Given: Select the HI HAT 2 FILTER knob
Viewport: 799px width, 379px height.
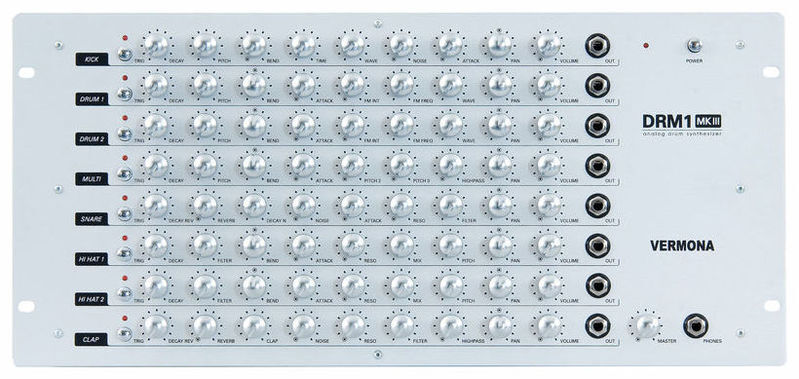Looking at the screenshot, I should pos(205,286).
